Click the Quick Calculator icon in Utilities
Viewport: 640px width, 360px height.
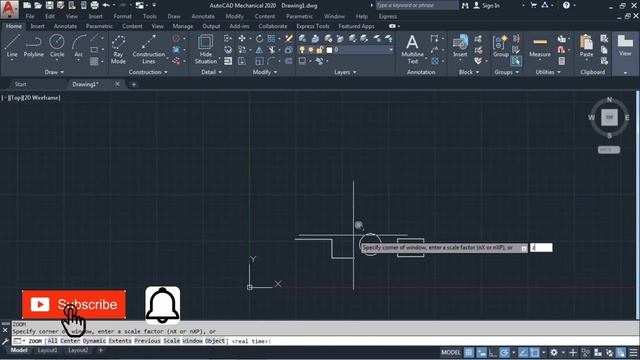click(x=562, y=61)
